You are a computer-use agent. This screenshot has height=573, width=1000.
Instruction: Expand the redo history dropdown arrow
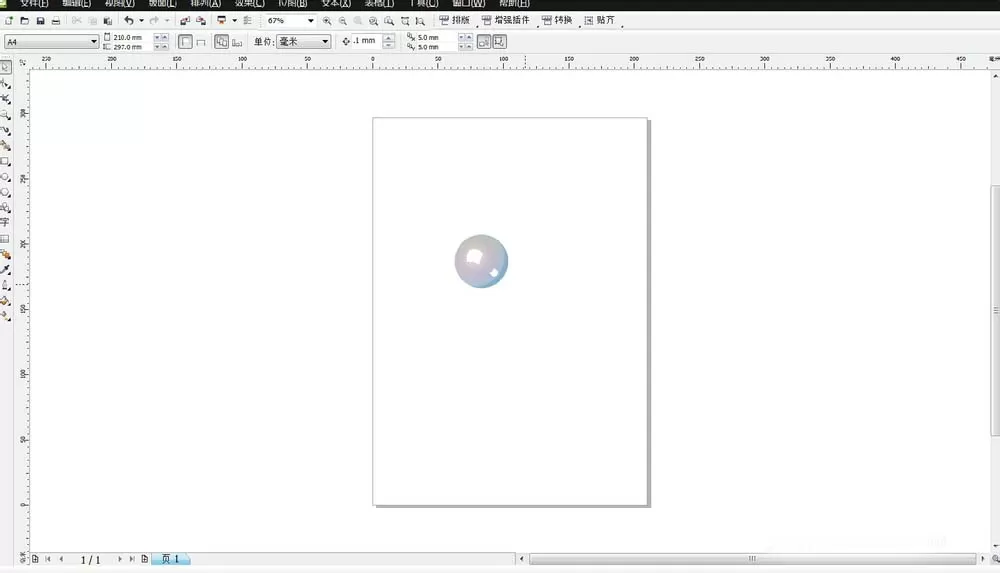pos(167,21)
